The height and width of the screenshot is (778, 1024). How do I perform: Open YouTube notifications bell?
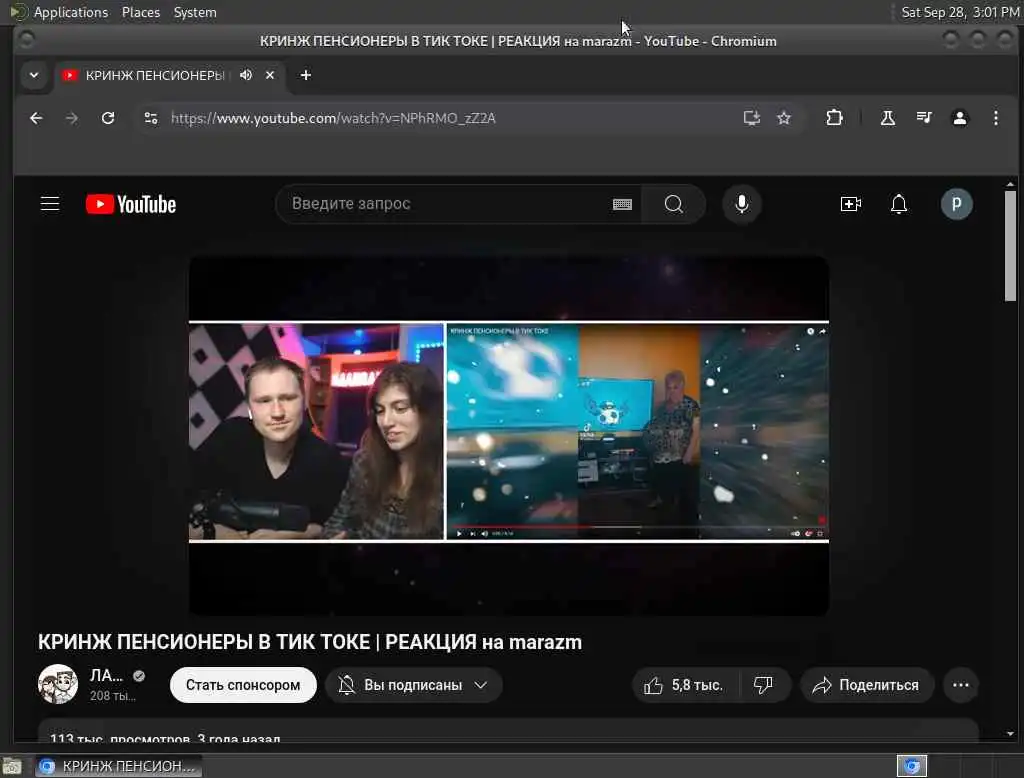899,204
